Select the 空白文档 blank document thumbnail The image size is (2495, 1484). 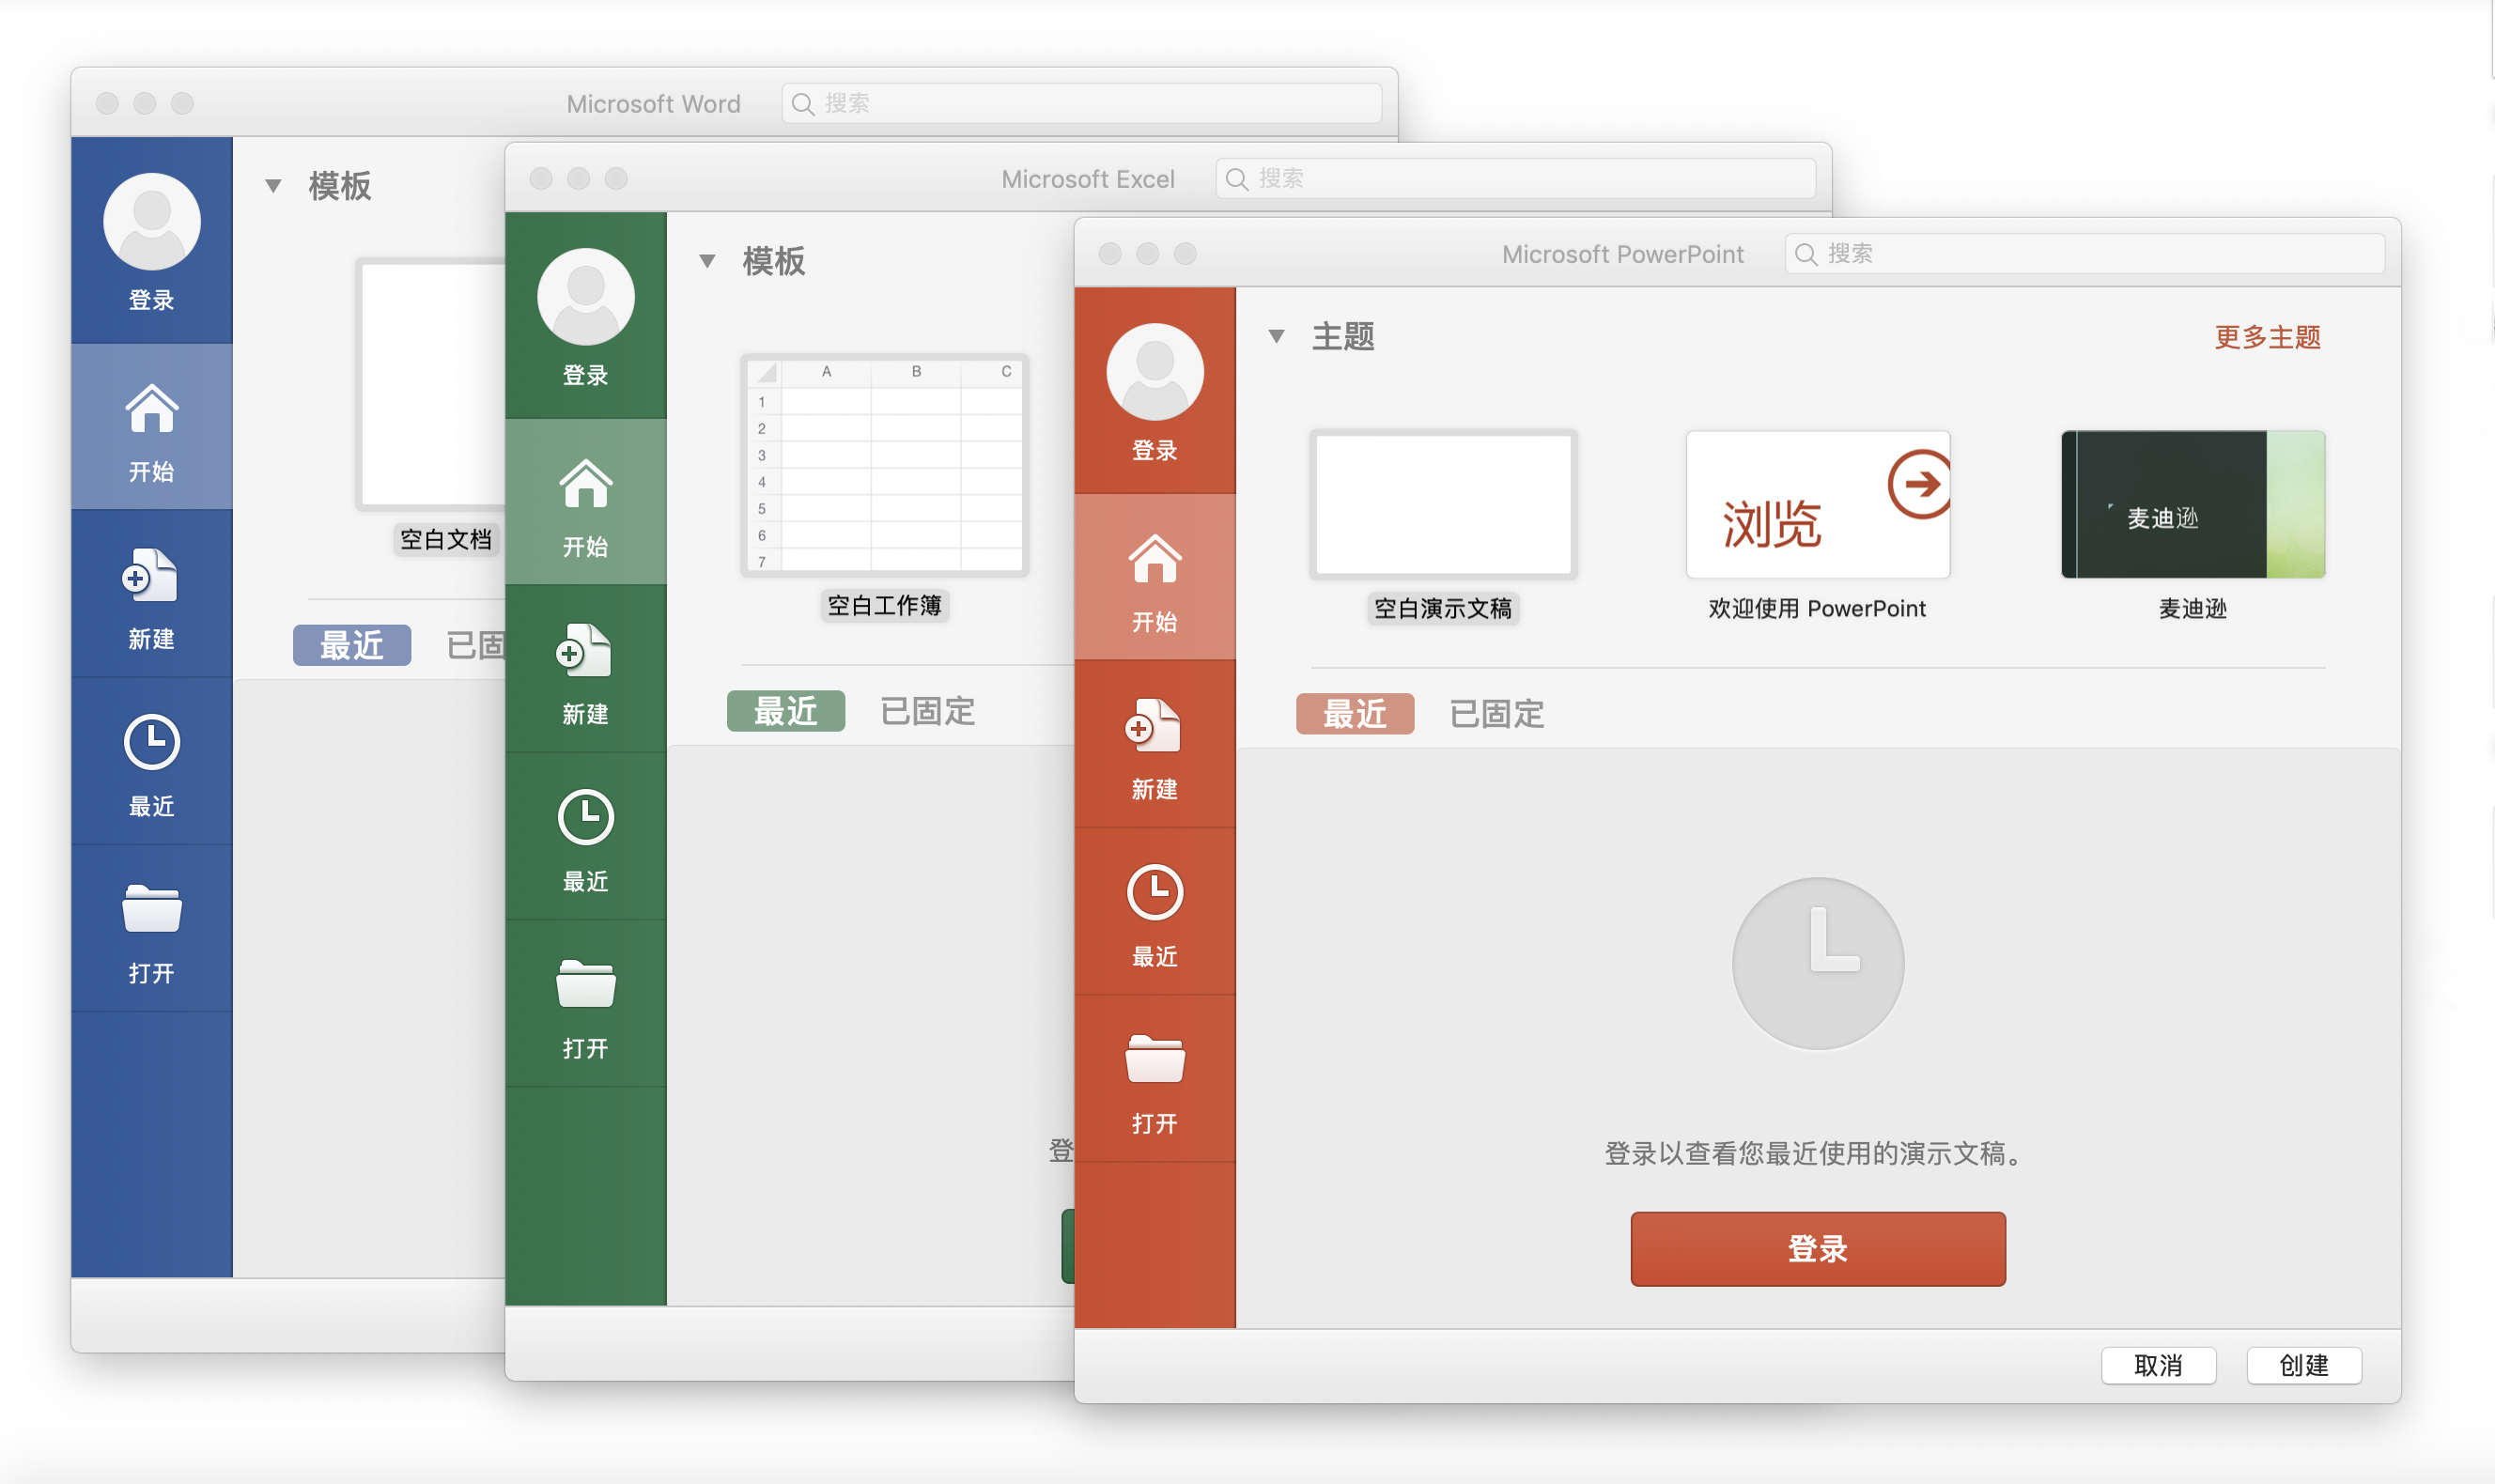click(432, 385)
